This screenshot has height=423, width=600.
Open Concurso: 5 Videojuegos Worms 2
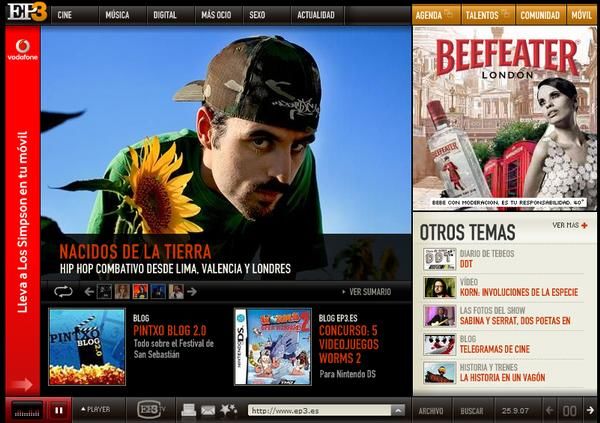pos(349,344)
